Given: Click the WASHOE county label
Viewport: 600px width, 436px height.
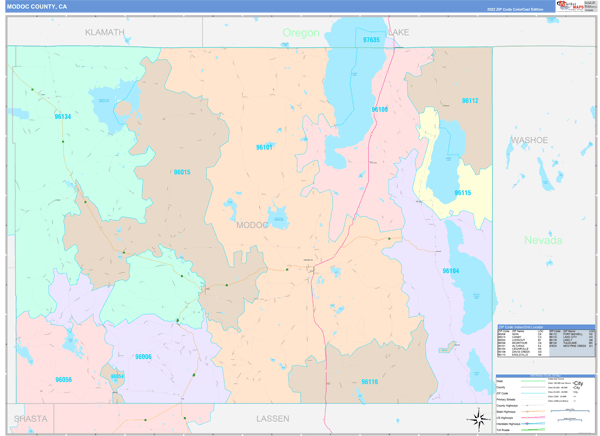Looking at the screenshot, I should (x=529, y=139).
